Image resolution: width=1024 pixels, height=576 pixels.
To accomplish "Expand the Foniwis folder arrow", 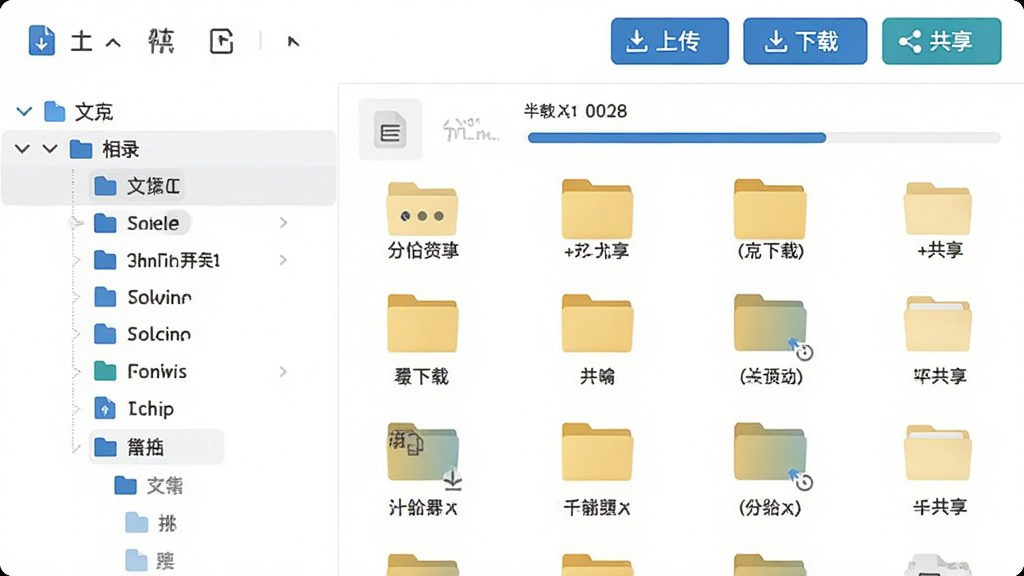I will [x=283, y=372].
